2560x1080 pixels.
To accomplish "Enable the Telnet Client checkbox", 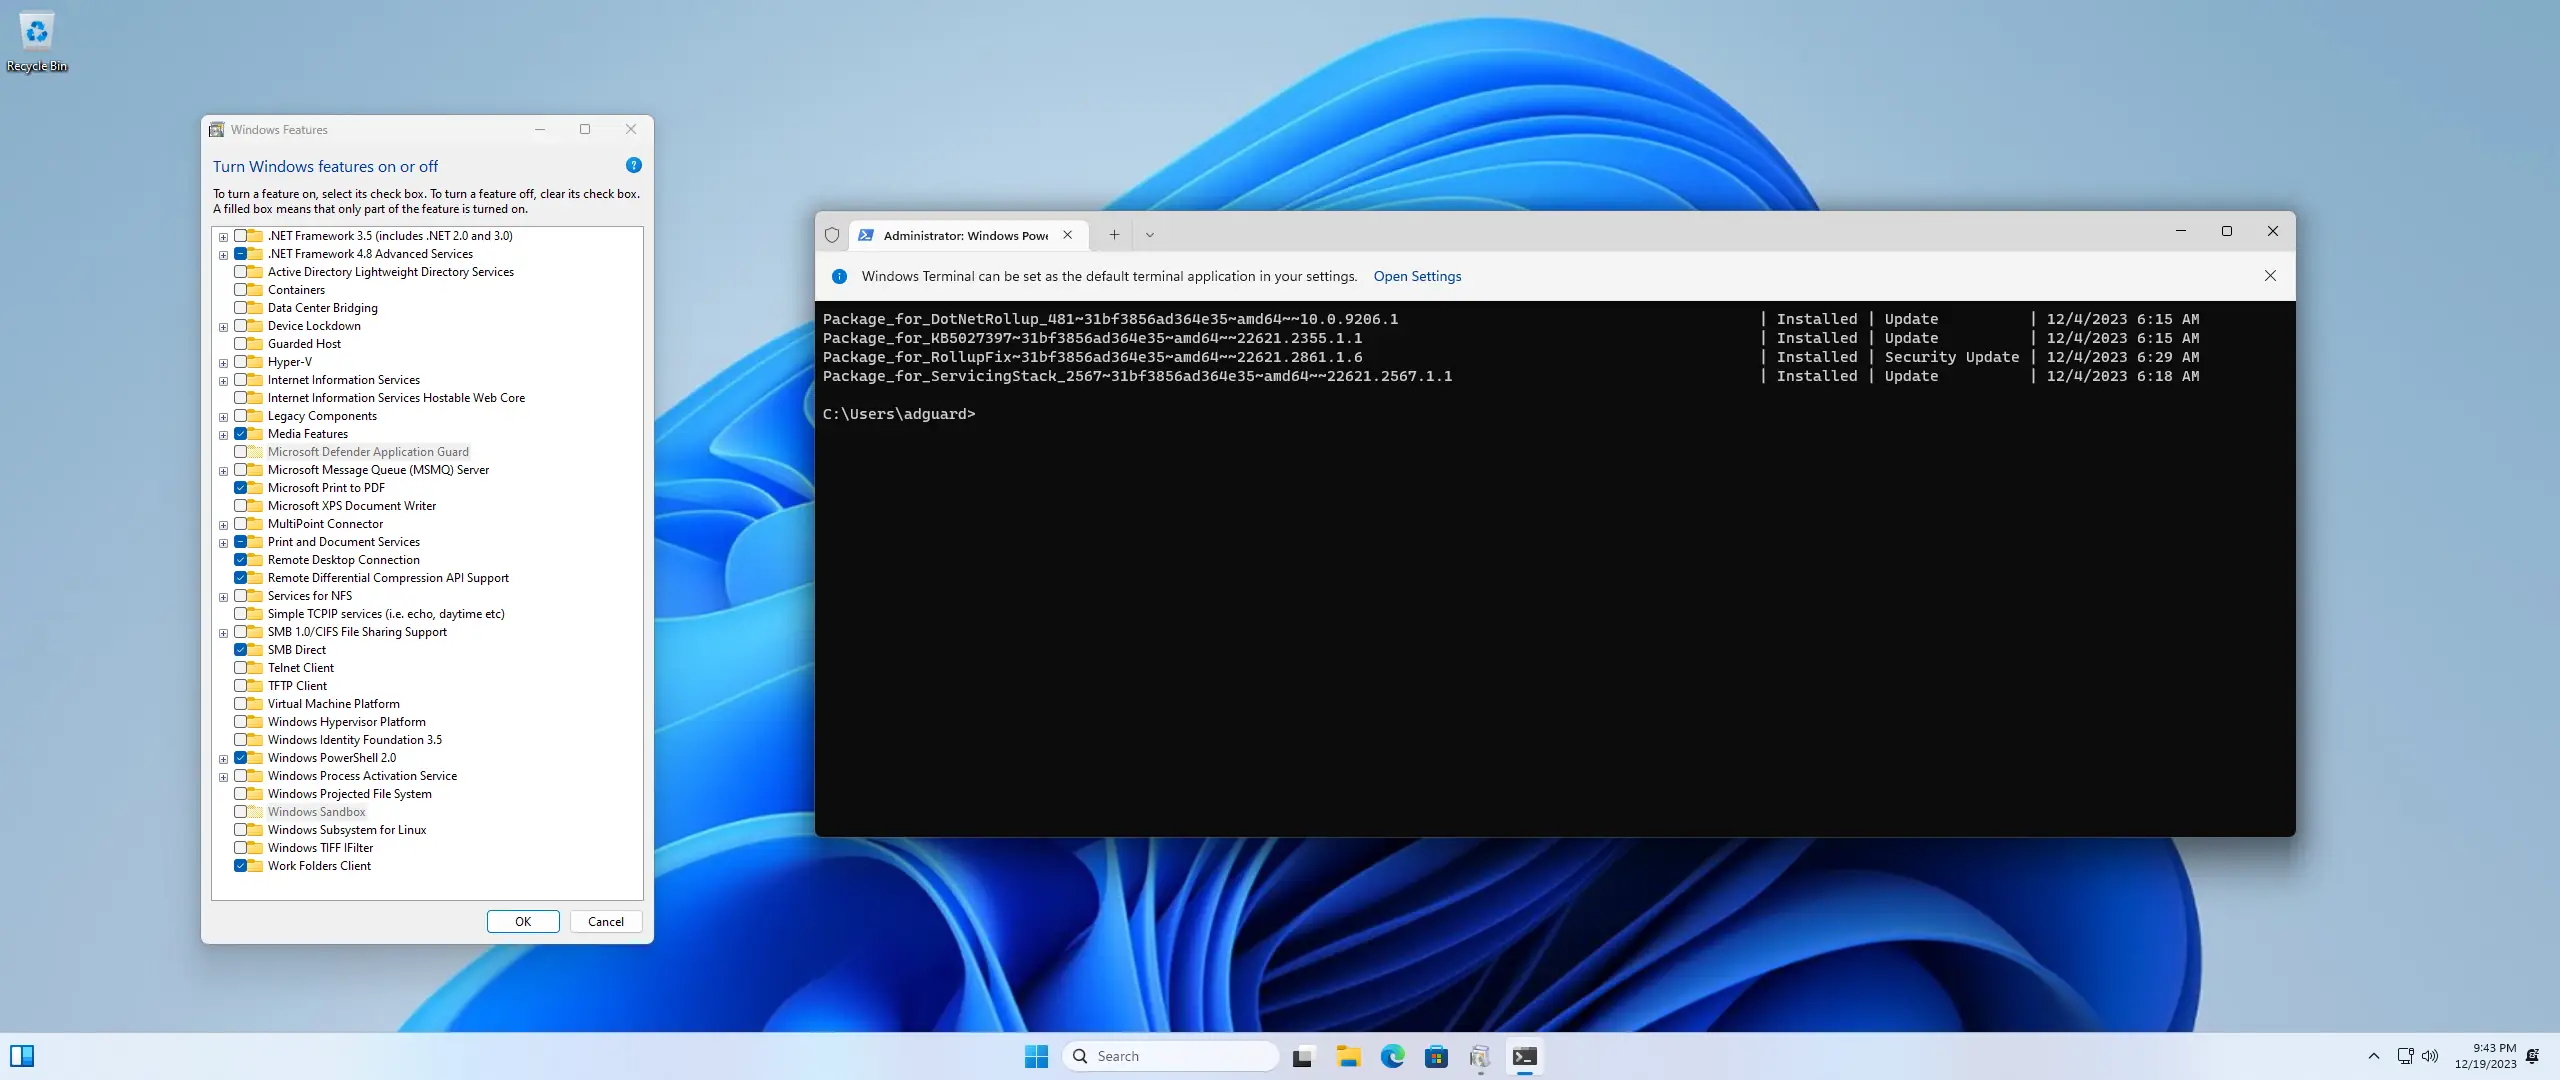I will (241, 668).
